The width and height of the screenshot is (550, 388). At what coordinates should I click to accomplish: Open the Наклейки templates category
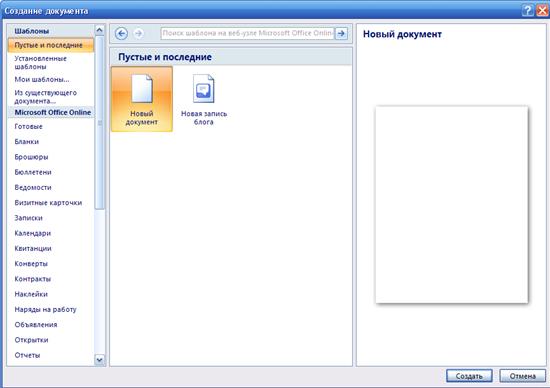31,294
